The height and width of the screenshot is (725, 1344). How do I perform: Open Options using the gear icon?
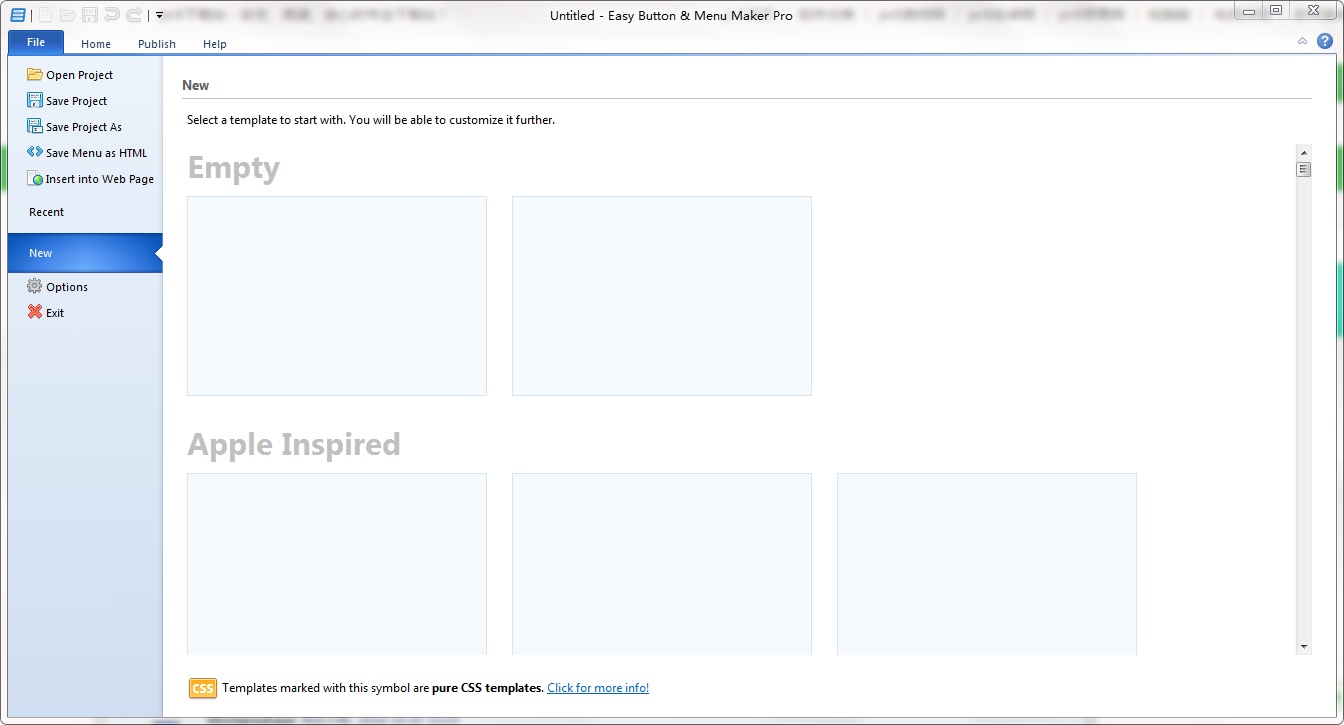[x=33, y=286]
